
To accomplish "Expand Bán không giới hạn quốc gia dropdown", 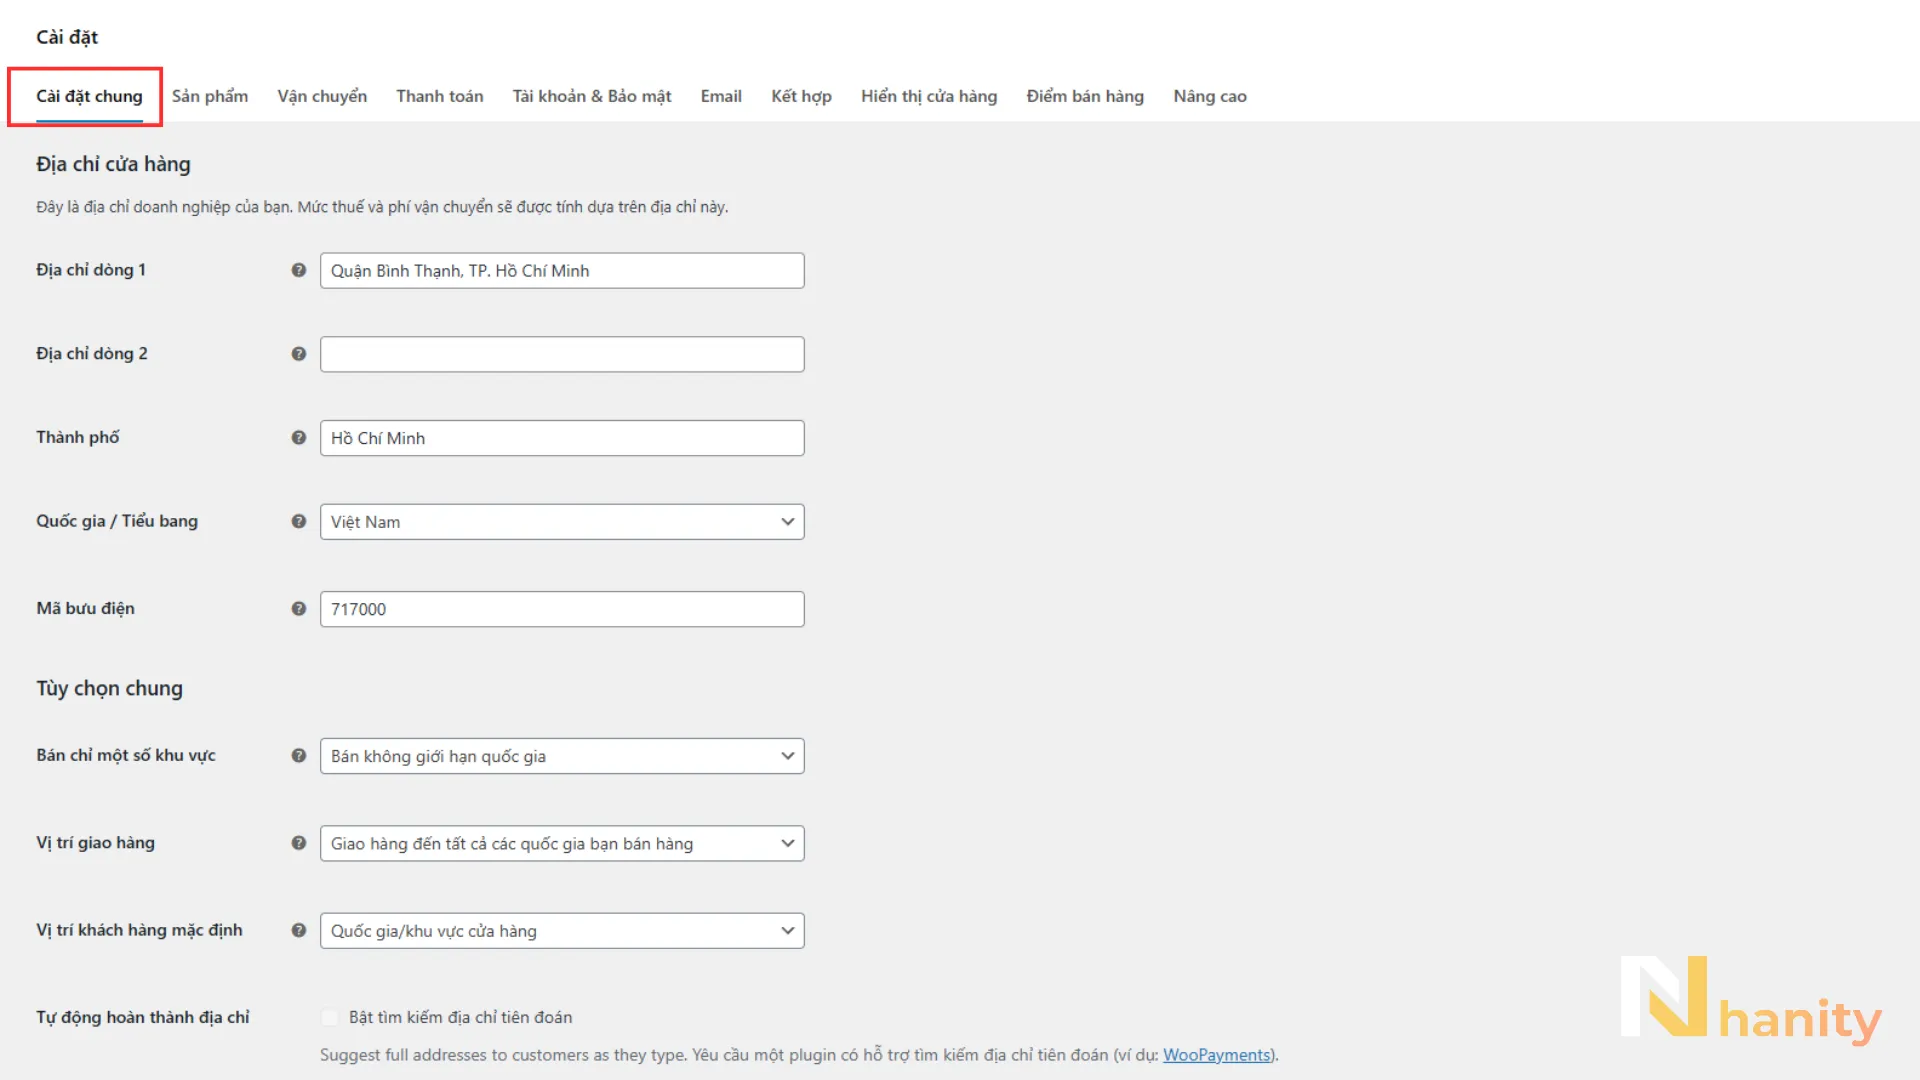I will tap(562, 756).
